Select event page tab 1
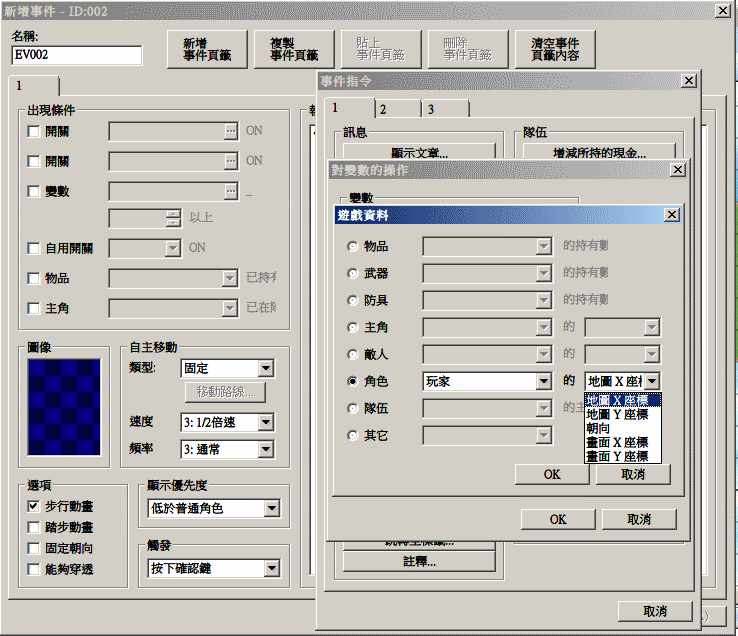This screenshot has height=636, width=738. 34,86
